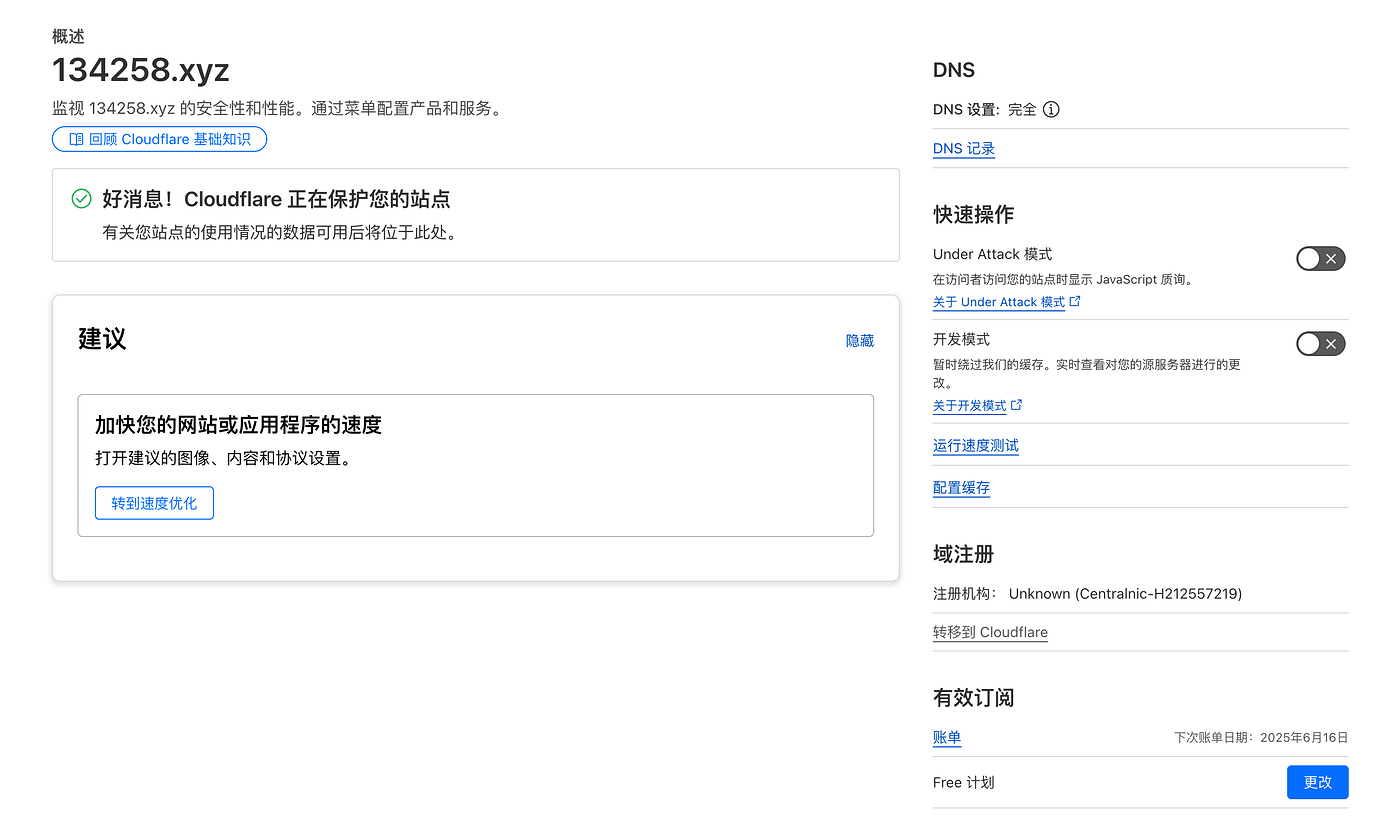This screenshot has width=1378, height=830.
Task: Toggle Under Attack 模式 switch
Action: [x=1321, y=259]
